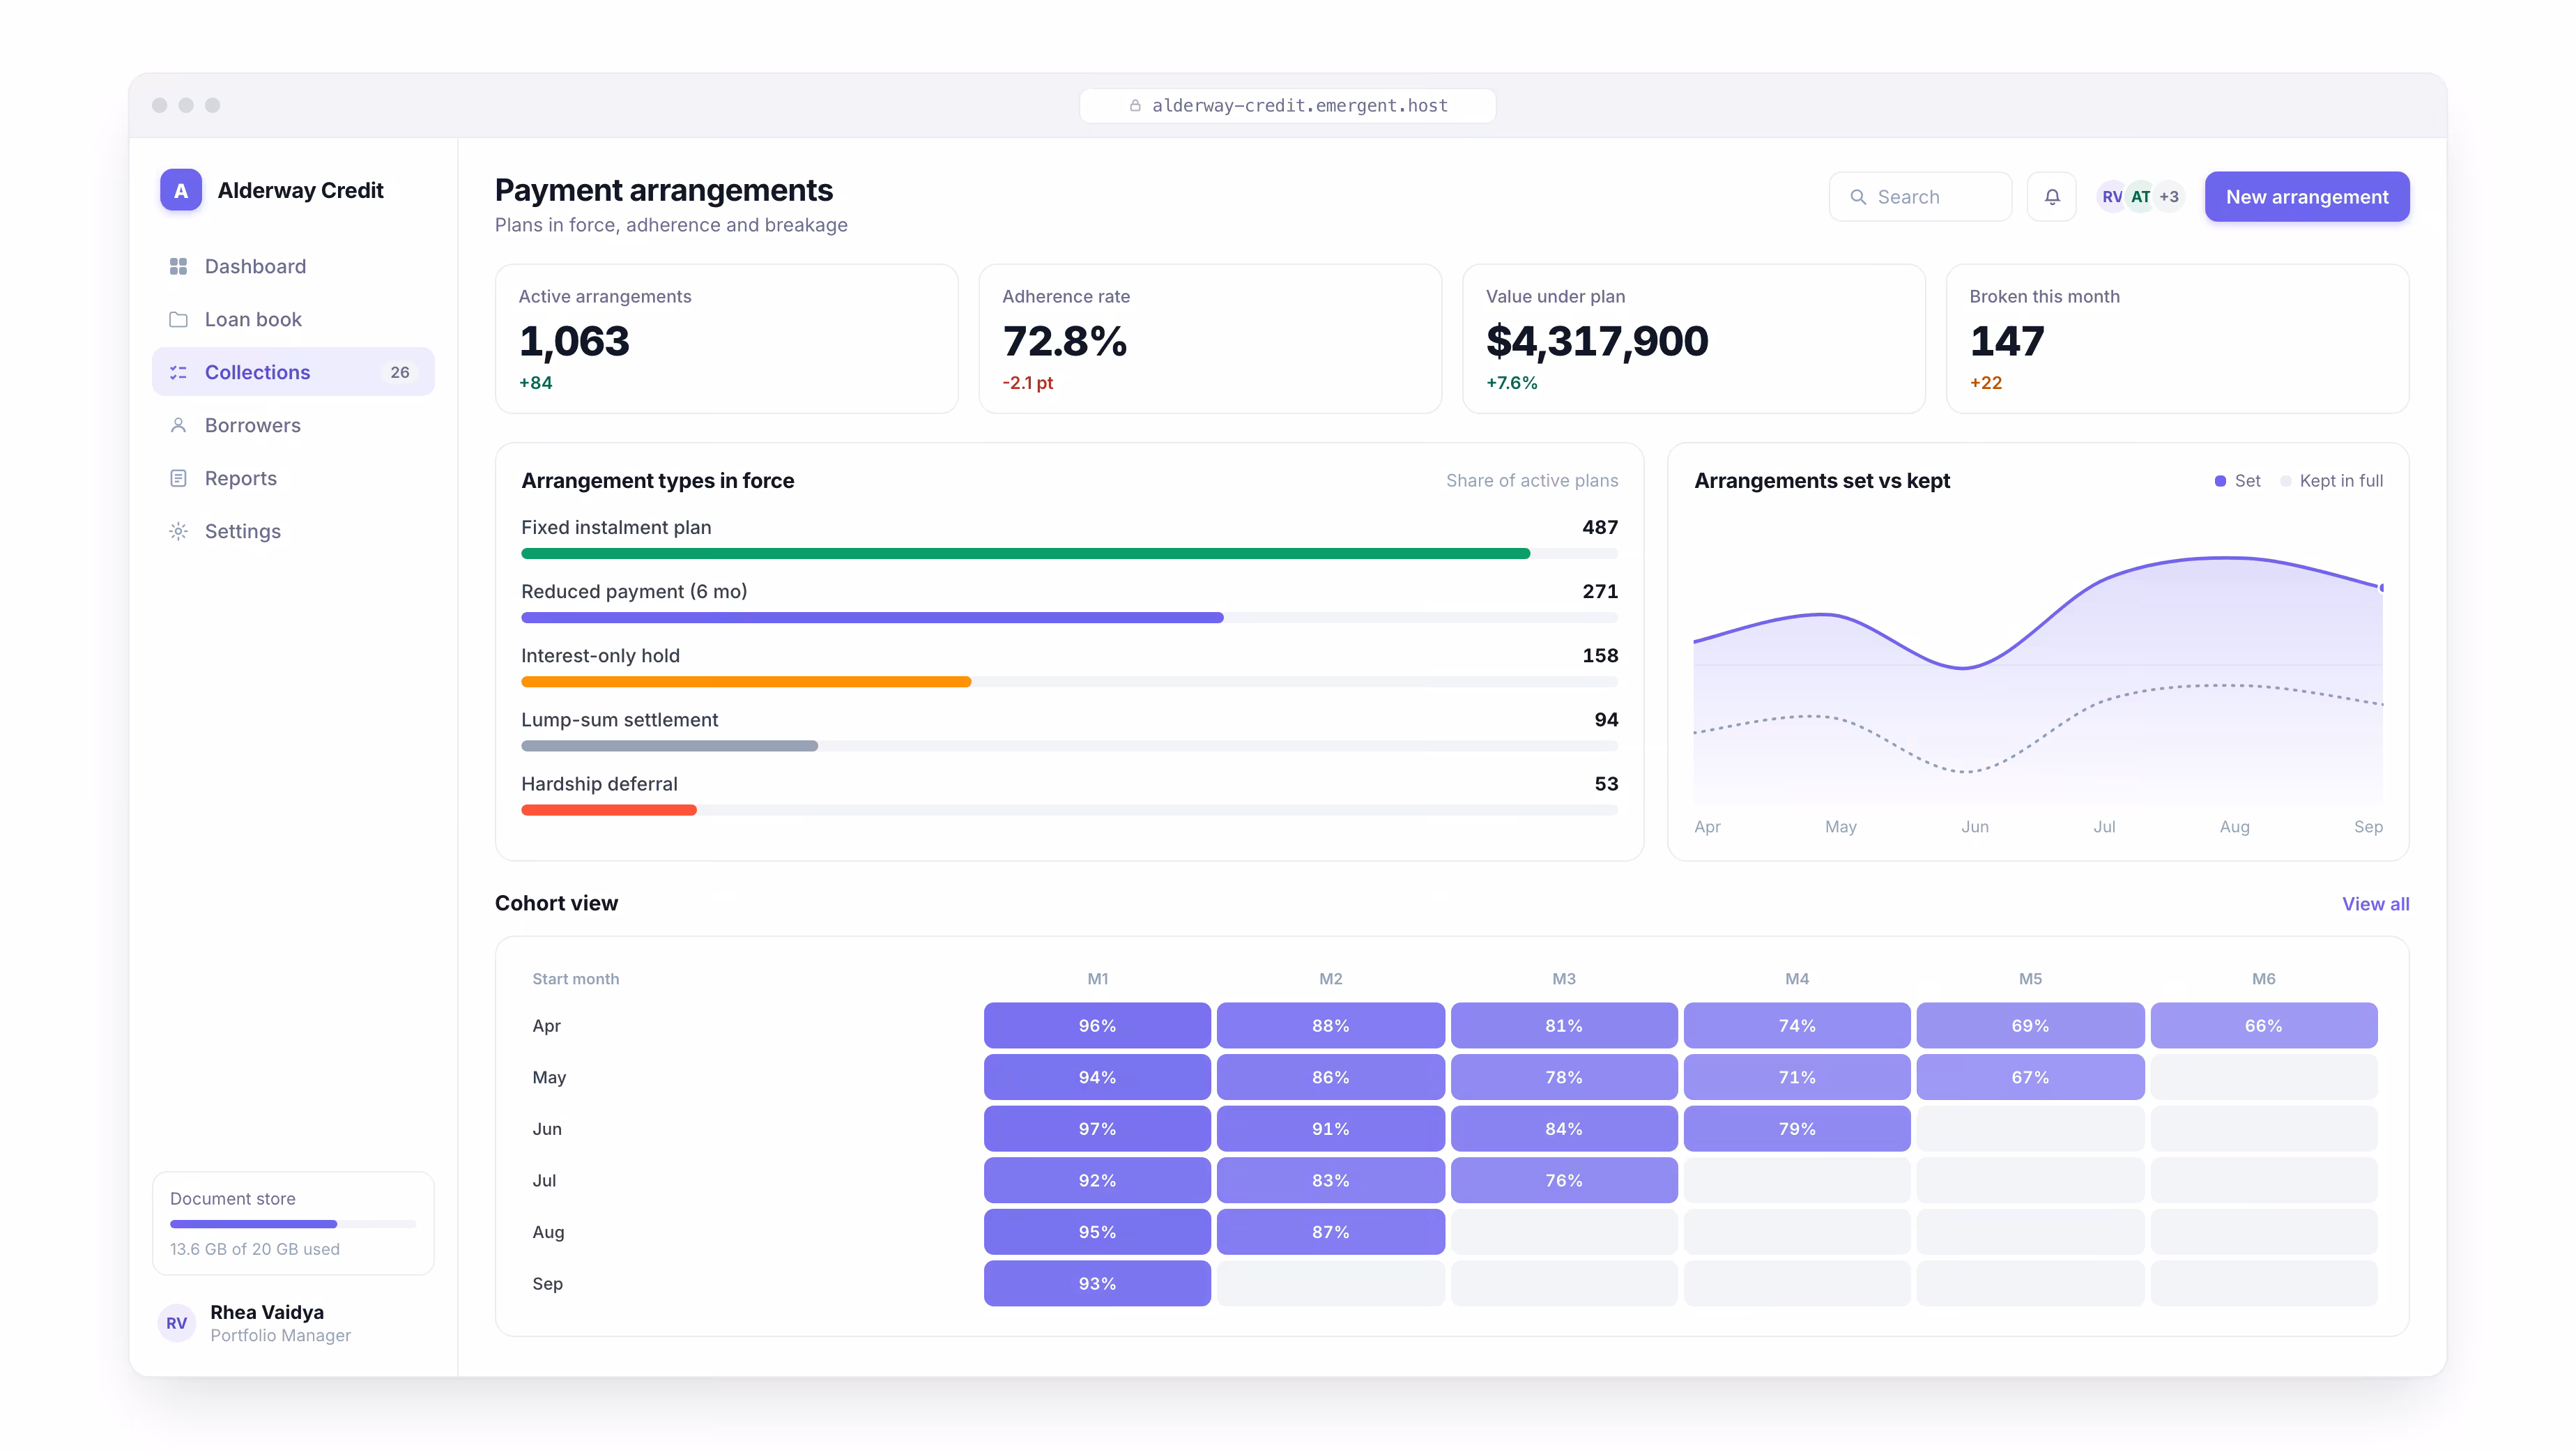Click the Value under plan card
The height and width of the screenshot is (1450, 2576).
1693,339
